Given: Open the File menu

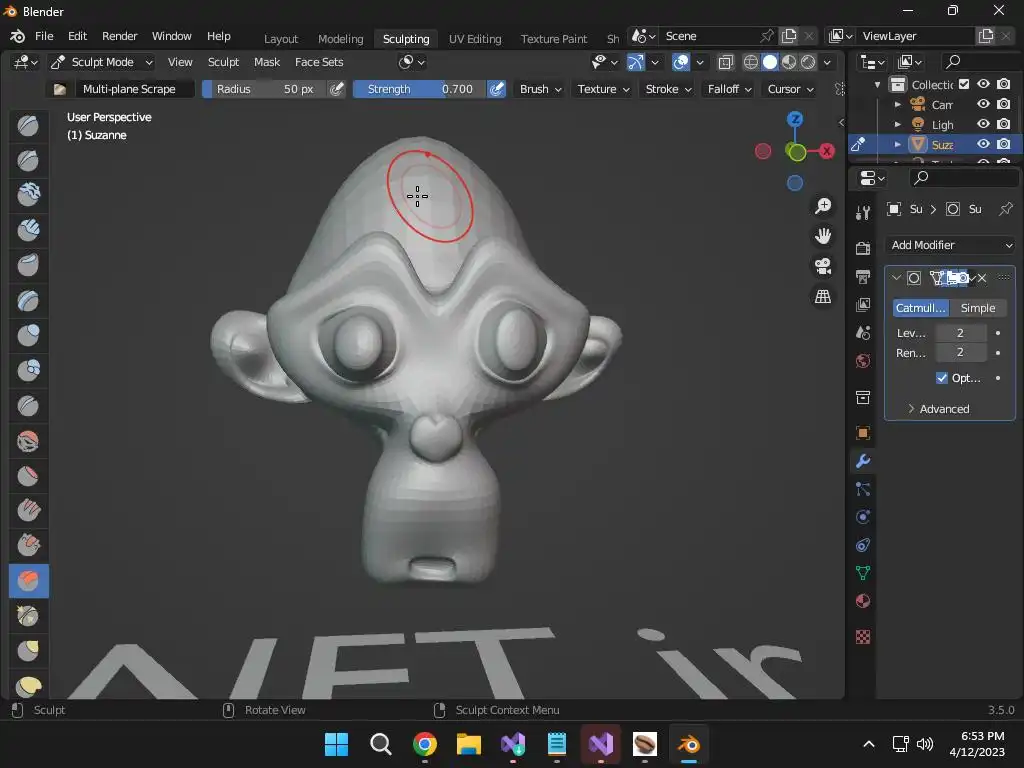Looking at the screenshot, I should (x=44, y=36).
